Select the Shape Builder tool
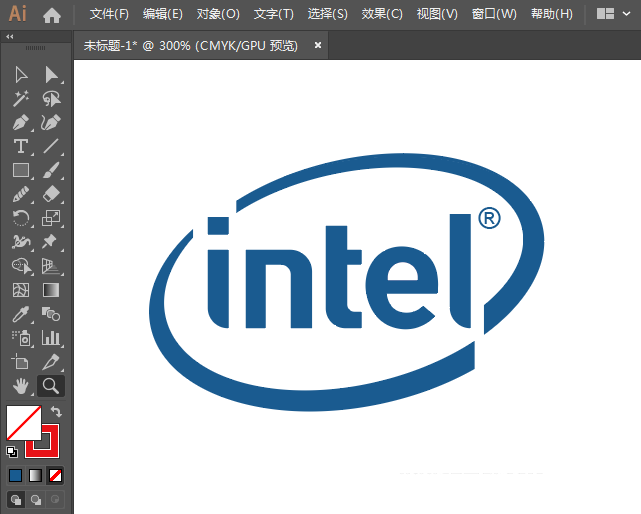 coord(21,266)
